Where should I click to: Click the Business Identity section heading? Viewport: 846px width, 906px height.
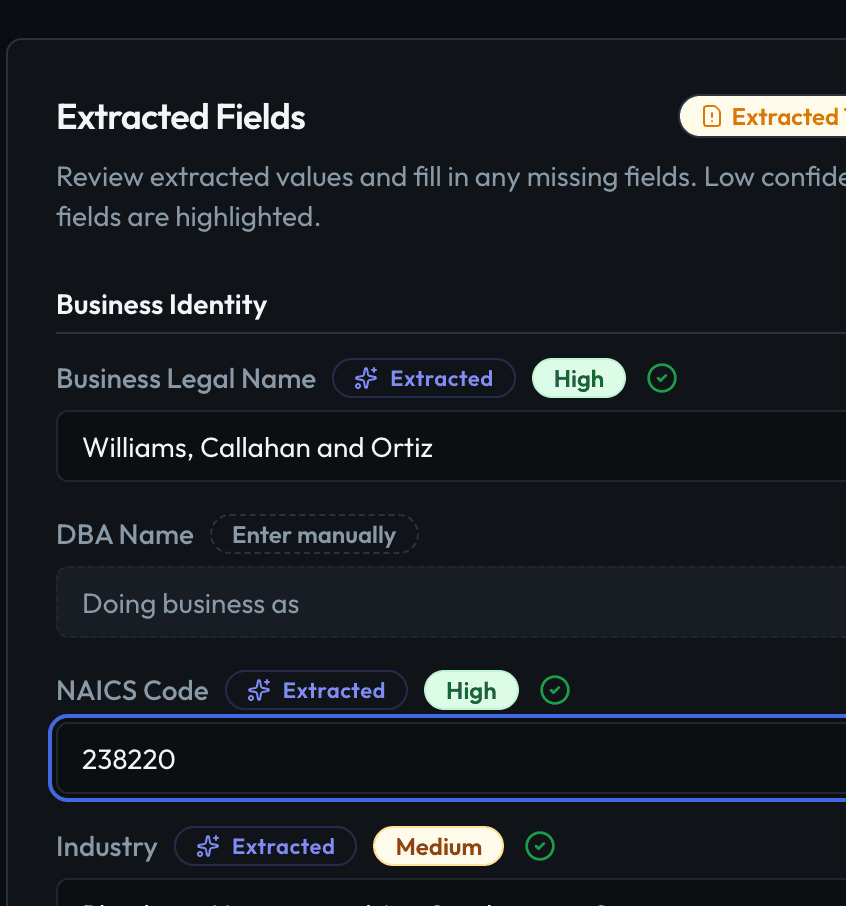click(162, 305)
